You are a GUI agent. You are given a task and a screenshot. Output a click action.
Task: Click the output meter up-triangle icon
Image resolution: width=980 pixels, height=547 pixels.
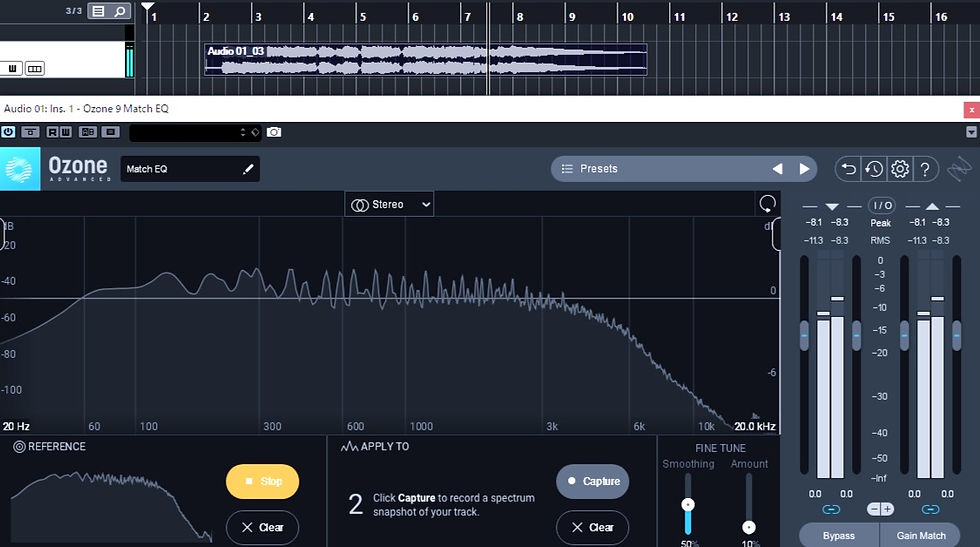pyautogui.click(x=932, y=206)
